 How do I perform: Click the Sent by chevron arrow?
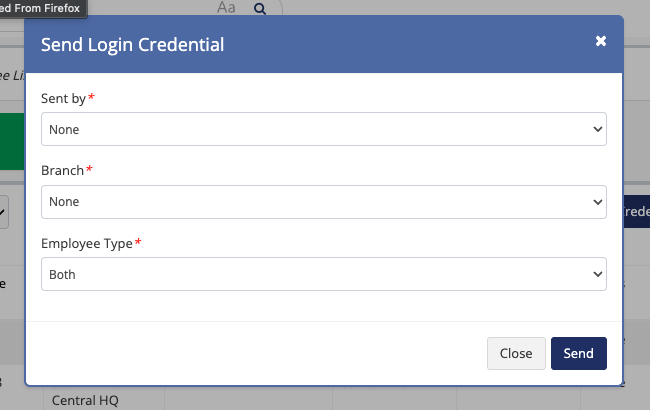coord(598,129)
